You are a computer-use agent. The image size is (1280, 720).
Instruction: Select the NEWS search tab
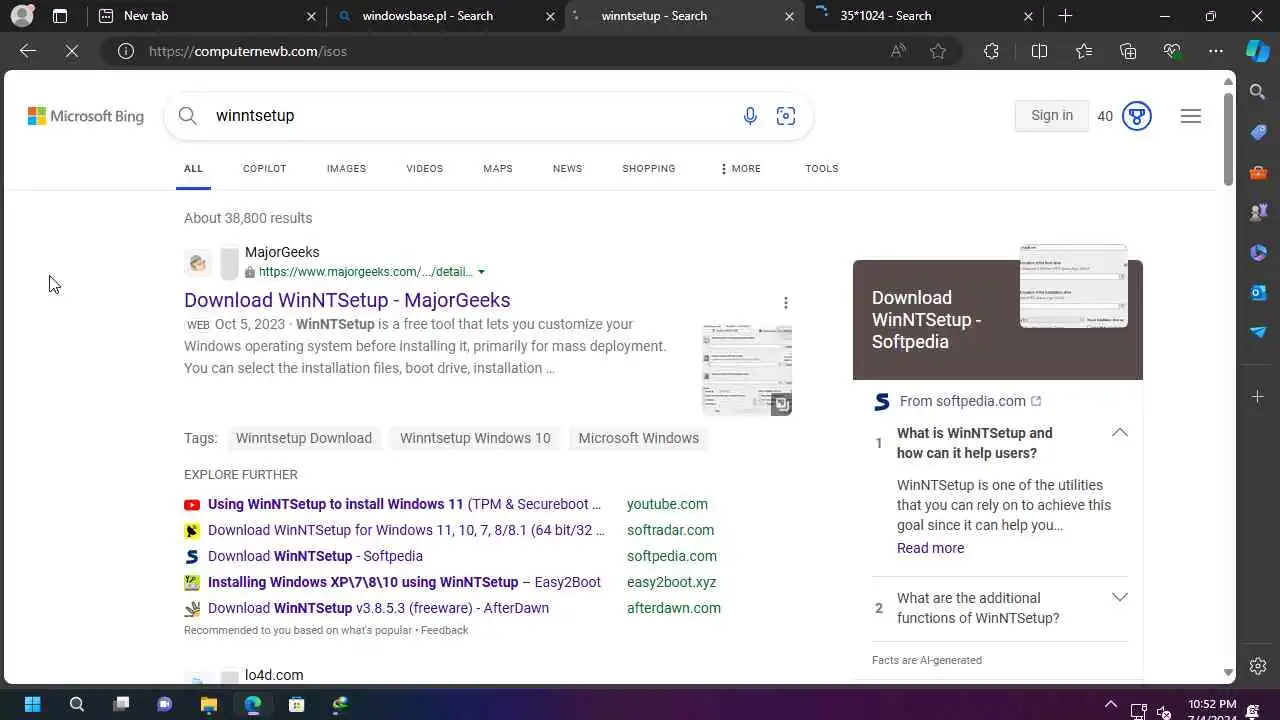[567, 169]
